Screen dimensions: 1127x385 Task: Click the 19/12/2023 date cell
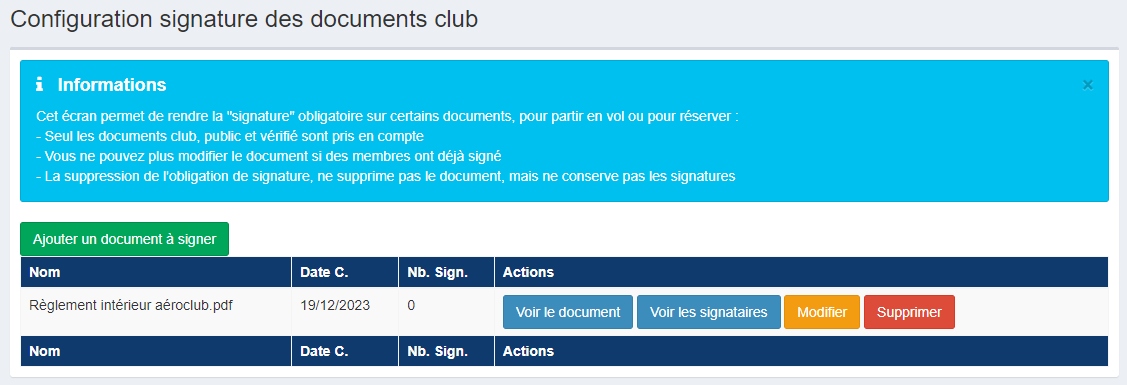pos(345,312)
